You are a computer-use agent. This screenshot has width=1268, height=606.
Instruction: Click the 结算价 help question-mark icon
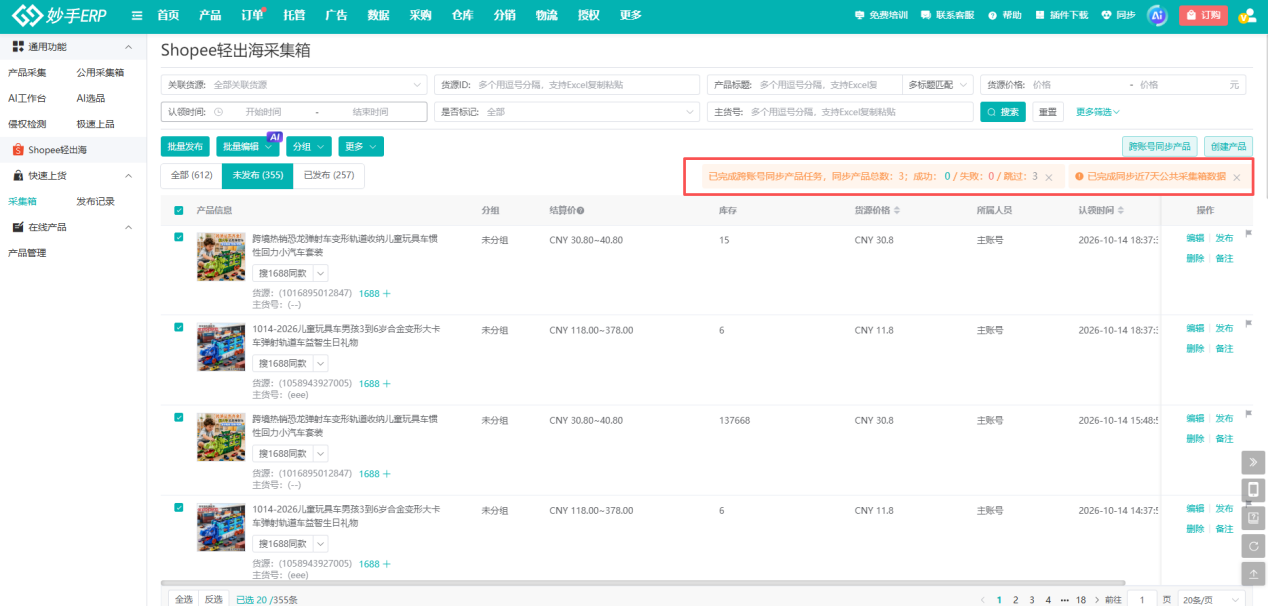pos(580,211)
